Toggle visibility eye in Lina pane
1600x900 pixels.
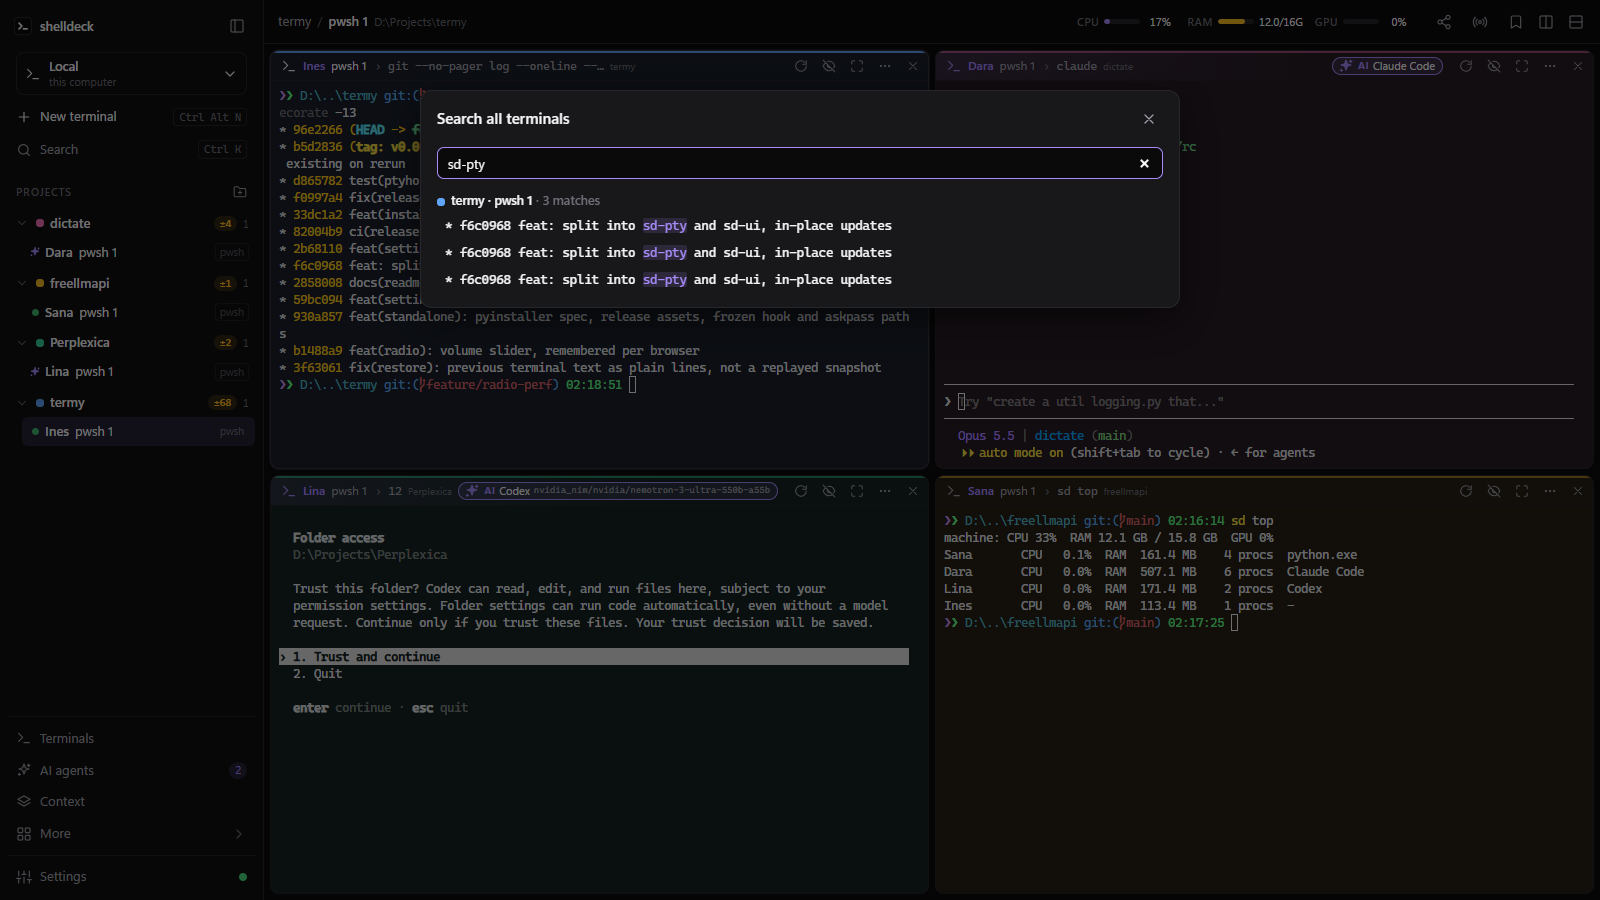coord(829,491)
